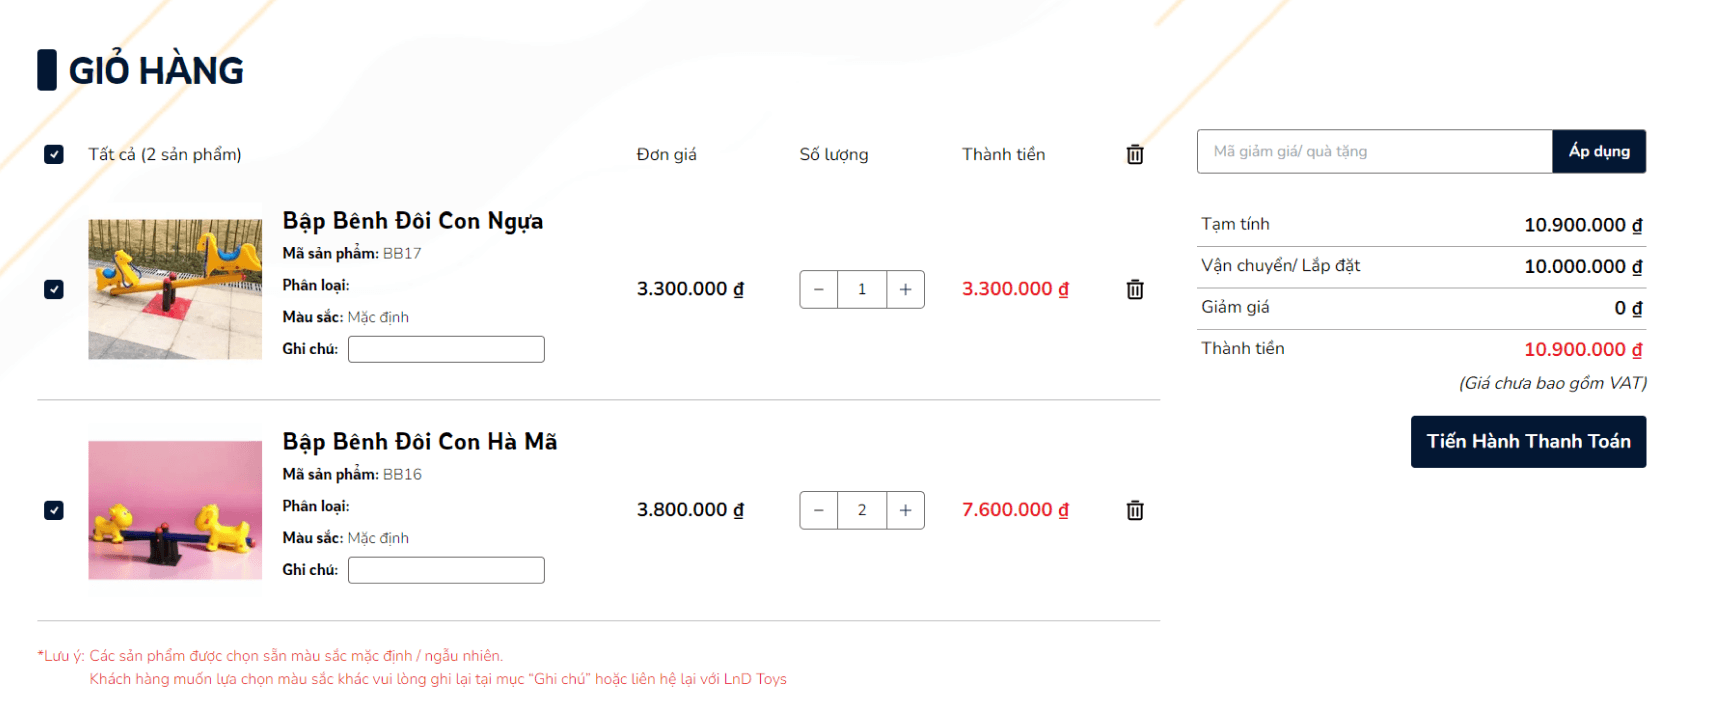Screen dimensions: 1710x711
Task: Uncheck the Bập Bênh Đôi Con Ngựa item
Action: pos(54,289)
